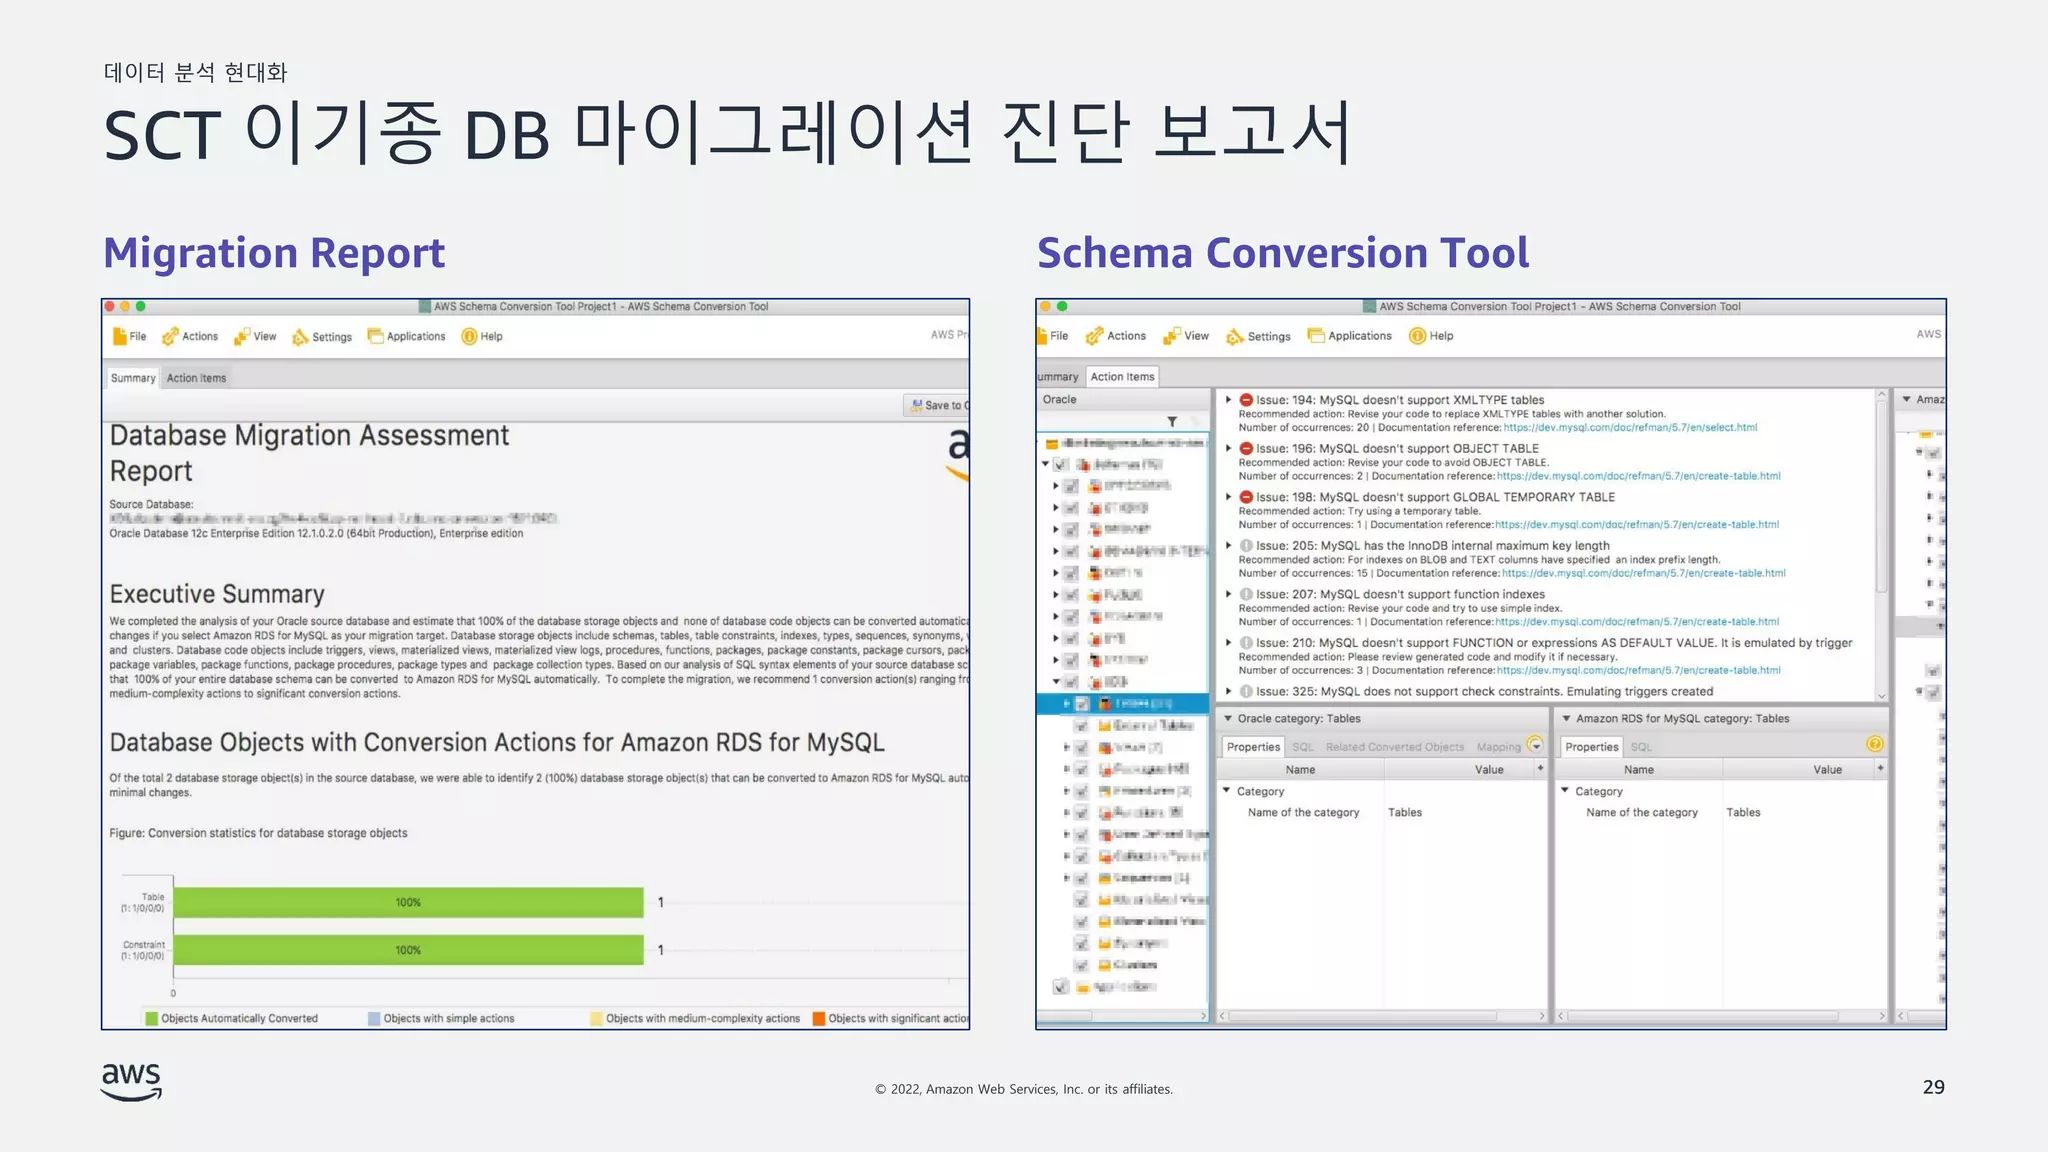Open create-table.html link for Issue 210

(x=1638, y=671)
